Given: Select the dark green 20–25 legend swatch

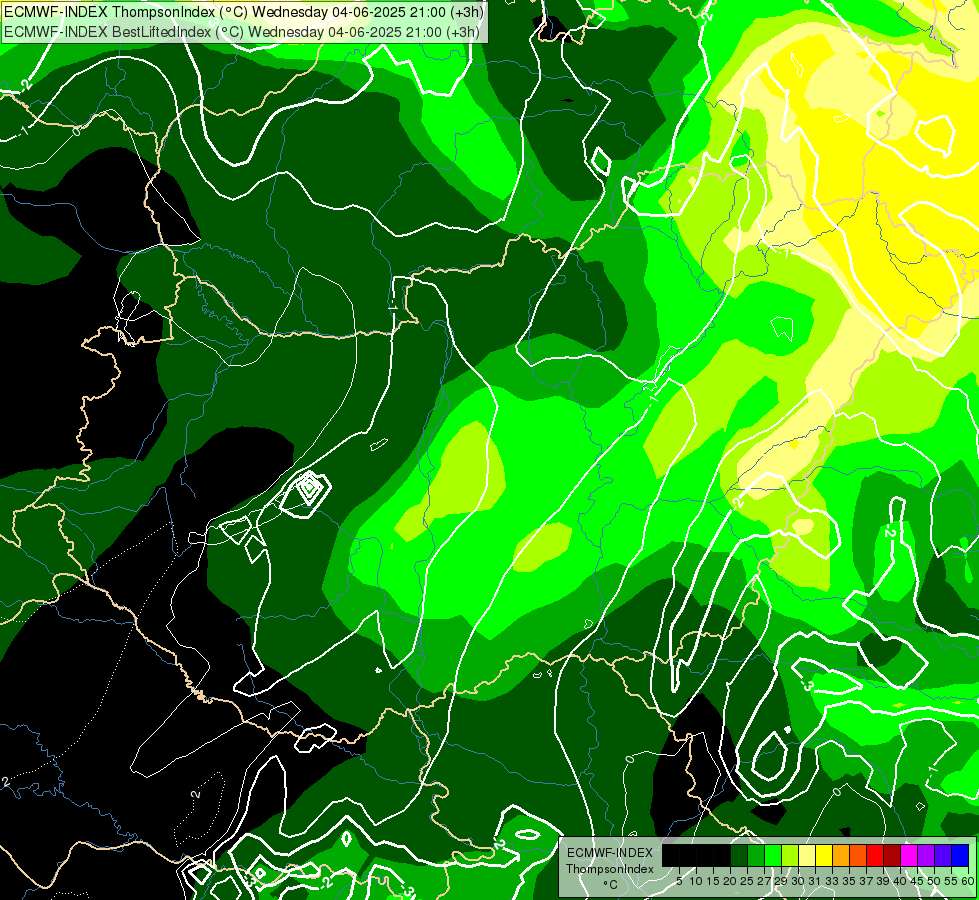Looking at the screenshot, I should [739, 855].
